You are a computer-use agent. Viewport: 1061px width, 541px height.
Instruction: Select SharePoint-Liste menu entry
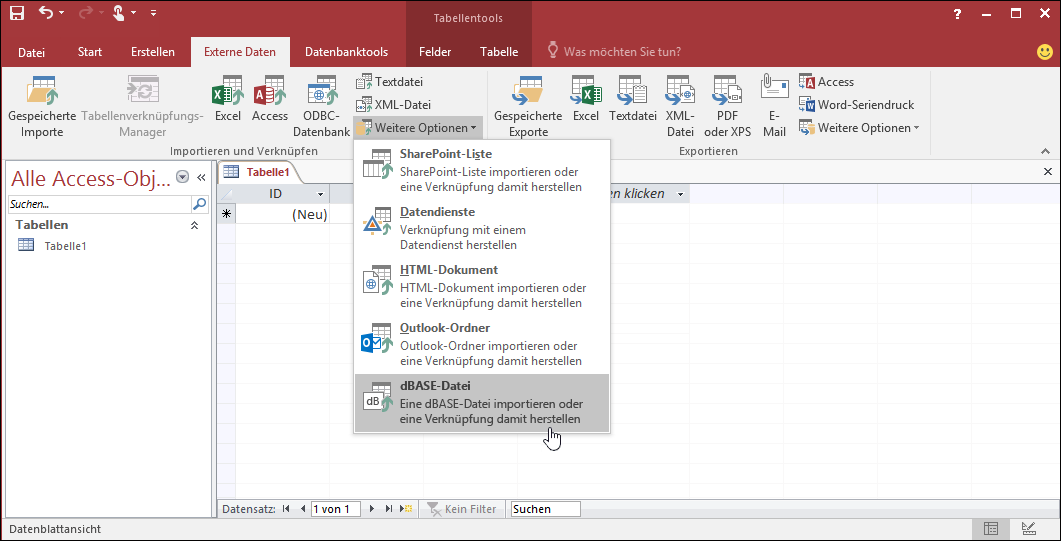481,171
